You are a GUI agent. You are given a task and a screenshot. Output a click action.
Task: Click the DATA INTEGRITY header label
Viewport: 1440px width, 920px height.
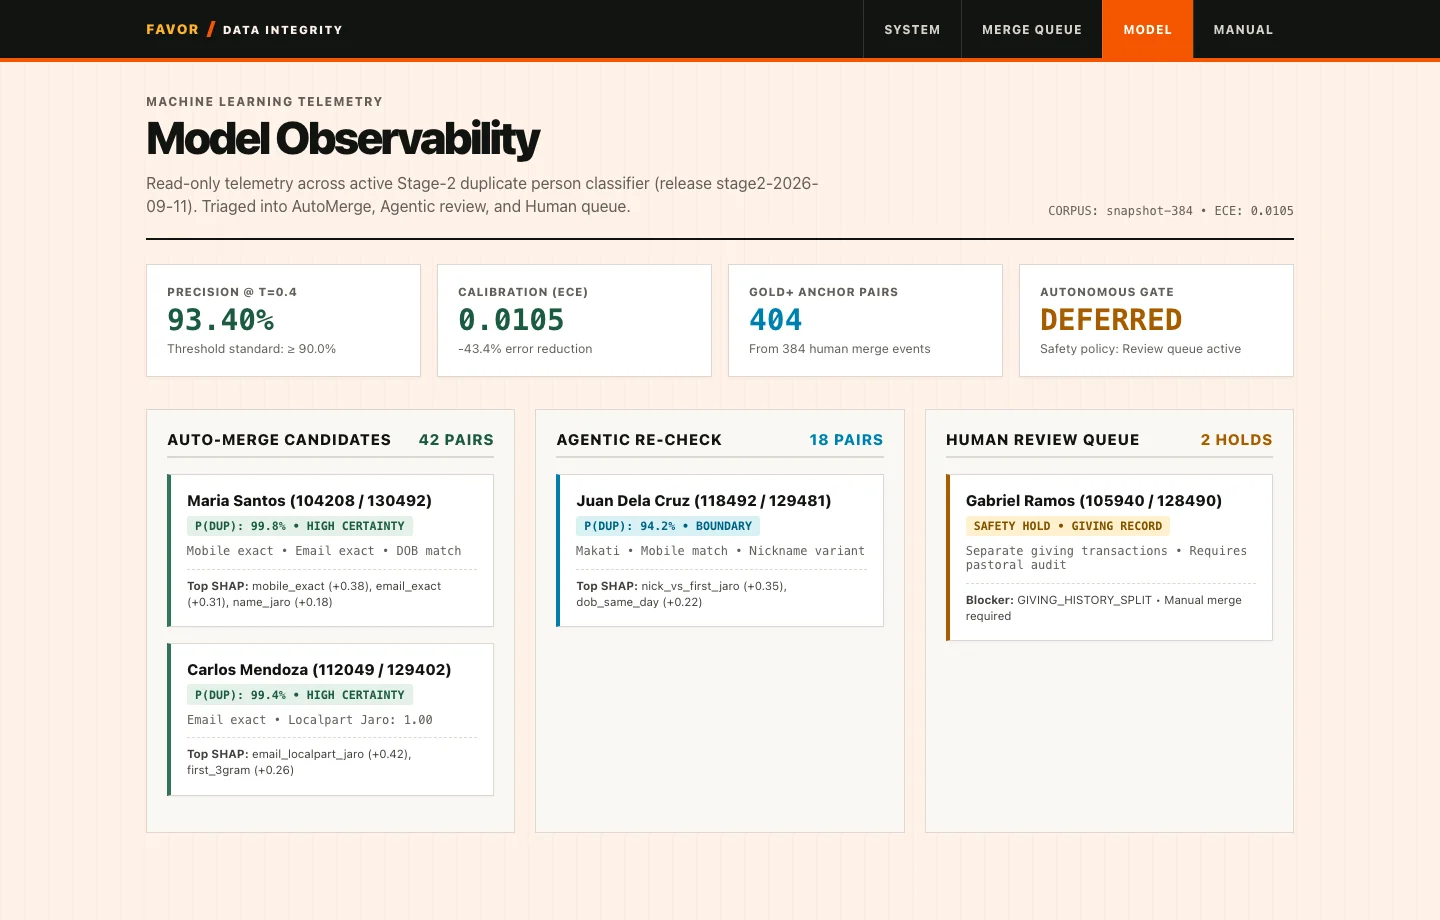282,30
